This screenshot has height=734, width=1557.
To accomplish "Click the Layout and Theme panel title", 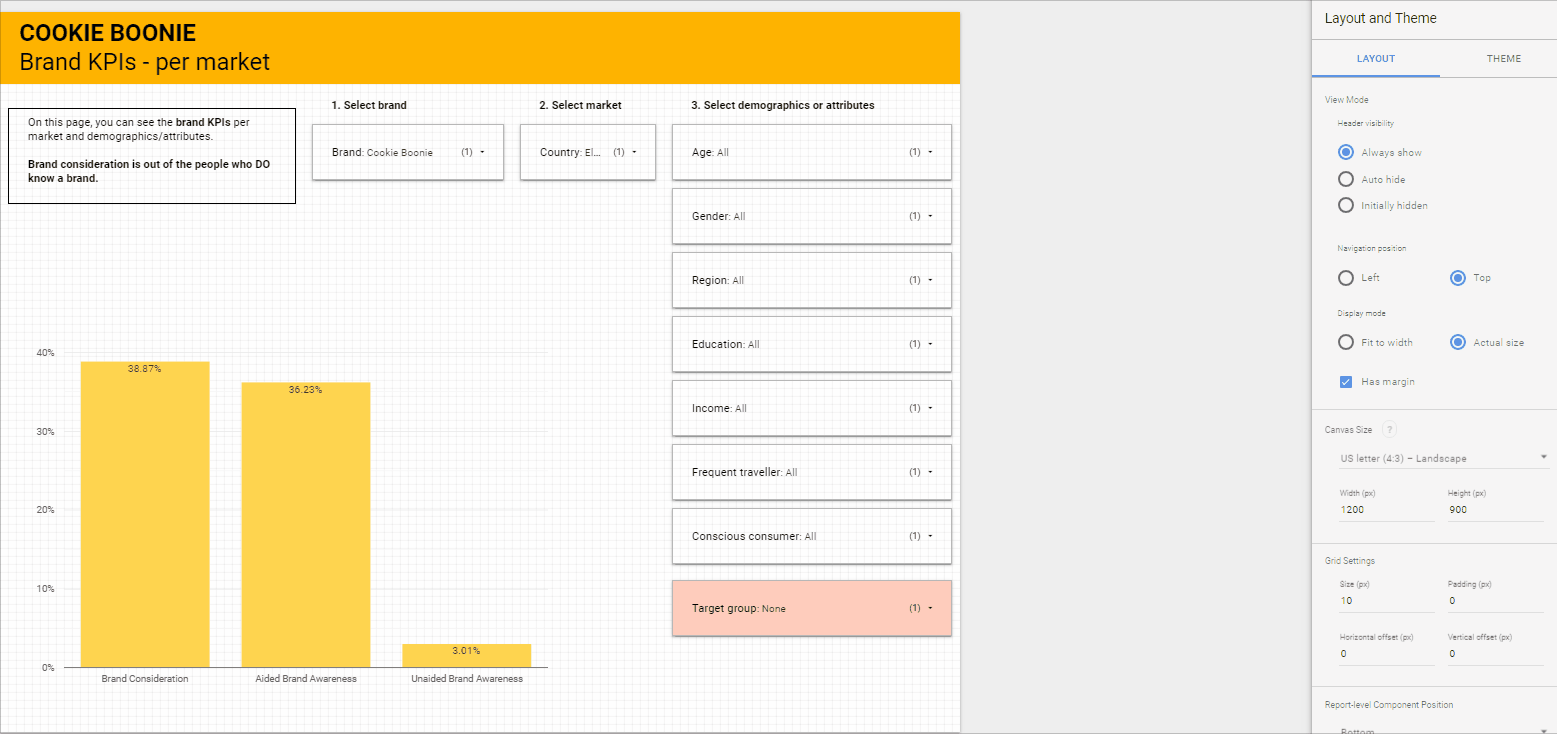I will (x=1381, y=18).
